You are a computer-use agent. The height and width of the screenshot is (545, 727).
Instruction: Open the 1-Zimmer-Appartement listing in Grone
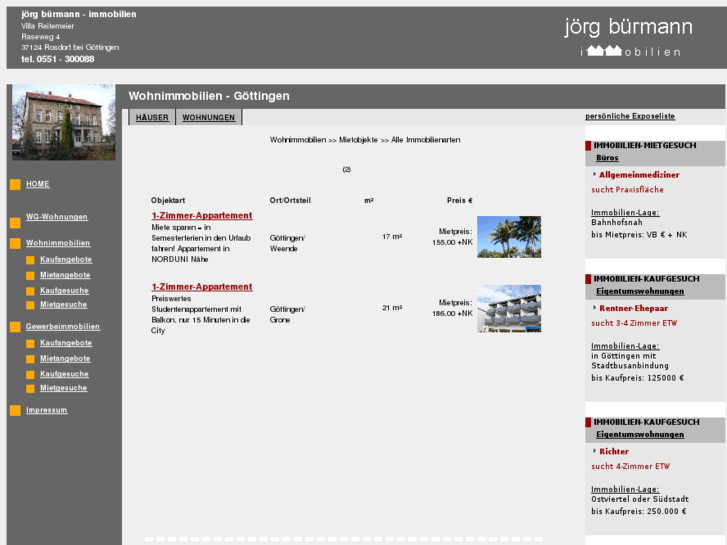pyautogui.click(x=202, y=287)
